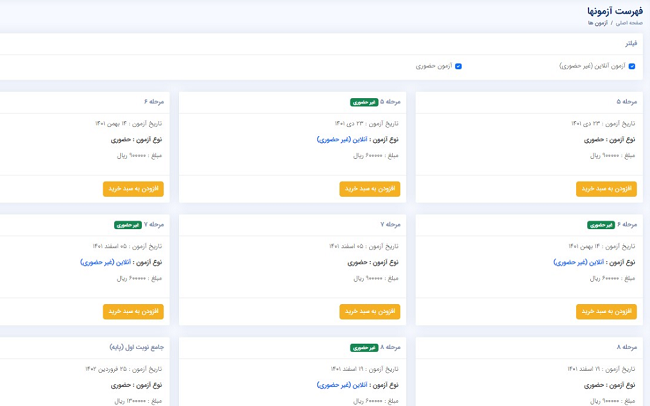Click the ۶۰۰۰۰۰ ریال price in online مرحله ۵ card
Viewport: 650px width, 406px height.
click(369, 156)
